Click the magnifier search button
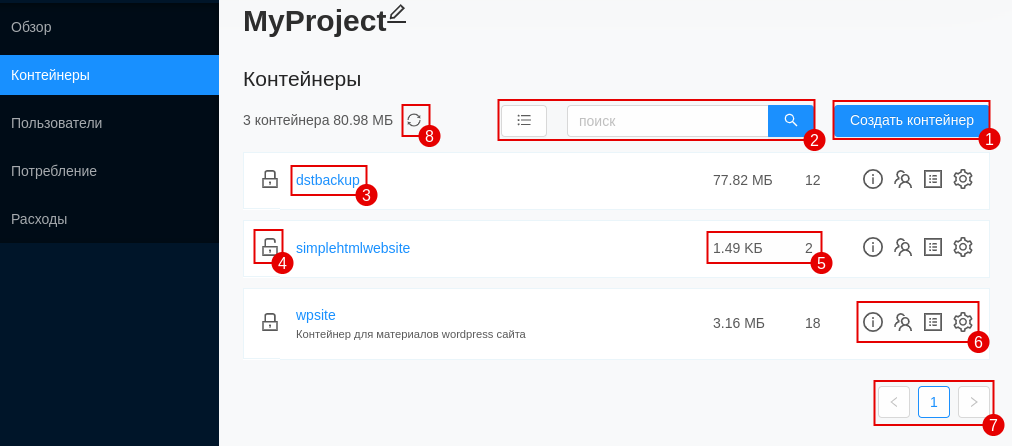This screenshot has height=446, width=1012. point(791,121)
